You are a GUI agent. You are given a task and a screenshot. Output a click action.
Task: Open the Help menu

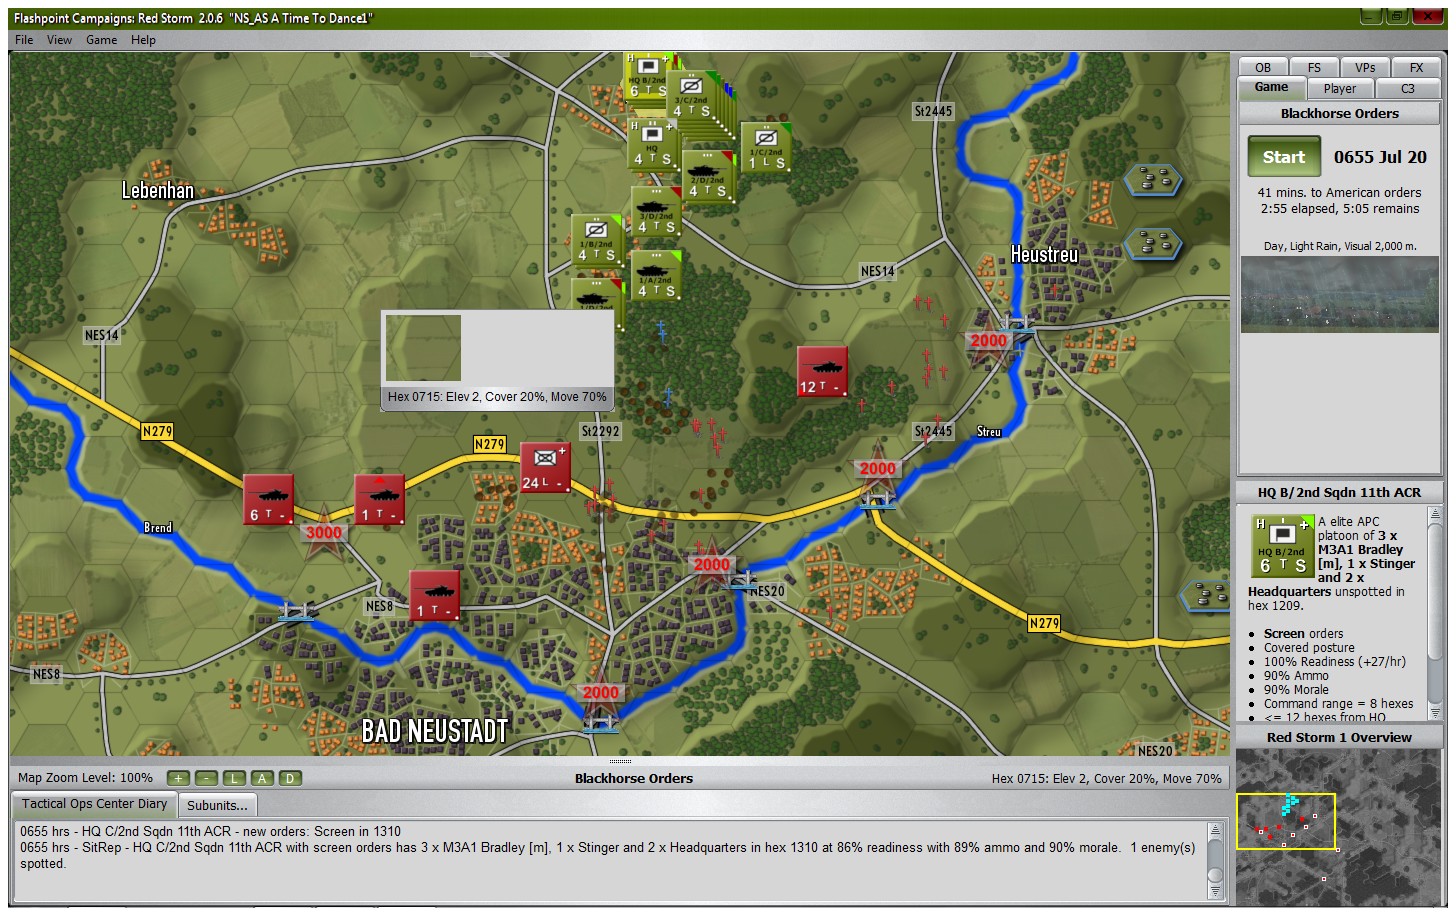coord(144,40)
